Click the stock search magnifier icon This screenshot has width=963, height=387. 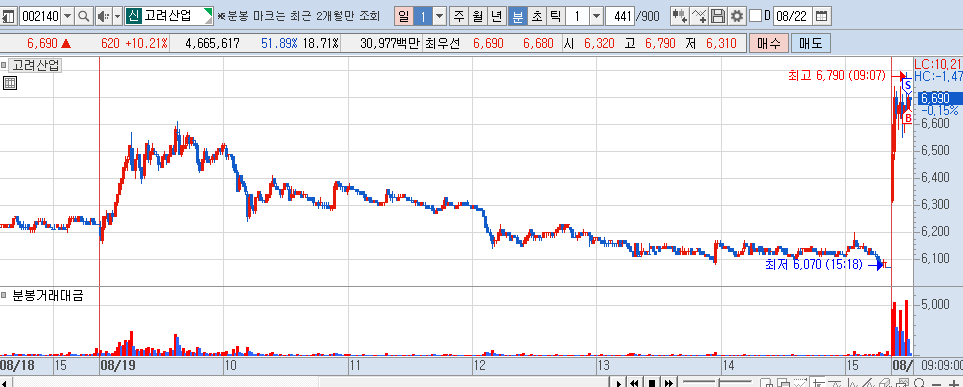84,16
